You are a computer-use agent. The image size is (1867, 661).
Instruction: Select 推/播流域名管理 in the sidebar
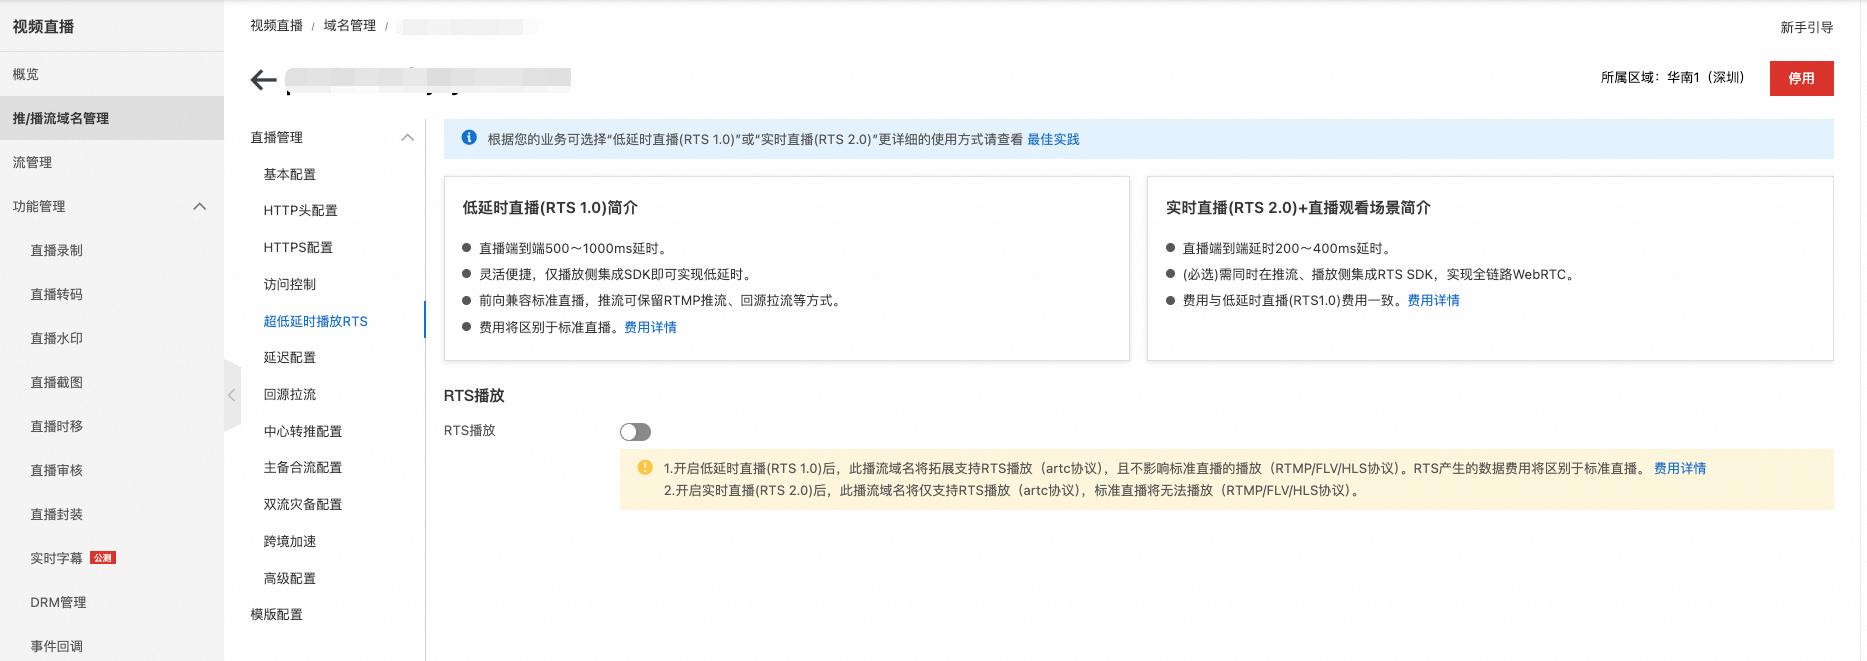(112, 118)
